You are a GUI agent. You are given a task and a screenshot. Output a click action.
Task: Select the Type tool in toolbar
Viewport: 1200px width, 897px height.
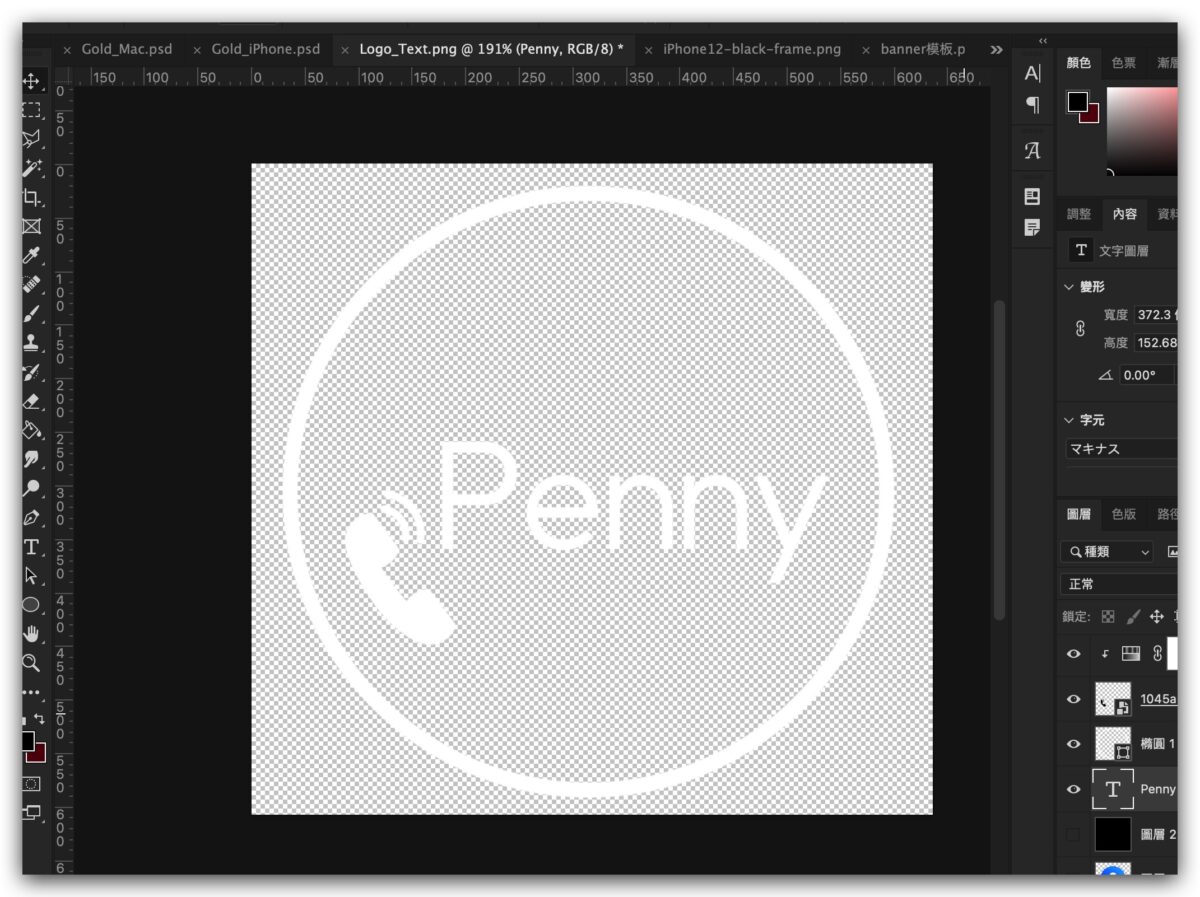point(31,546)
